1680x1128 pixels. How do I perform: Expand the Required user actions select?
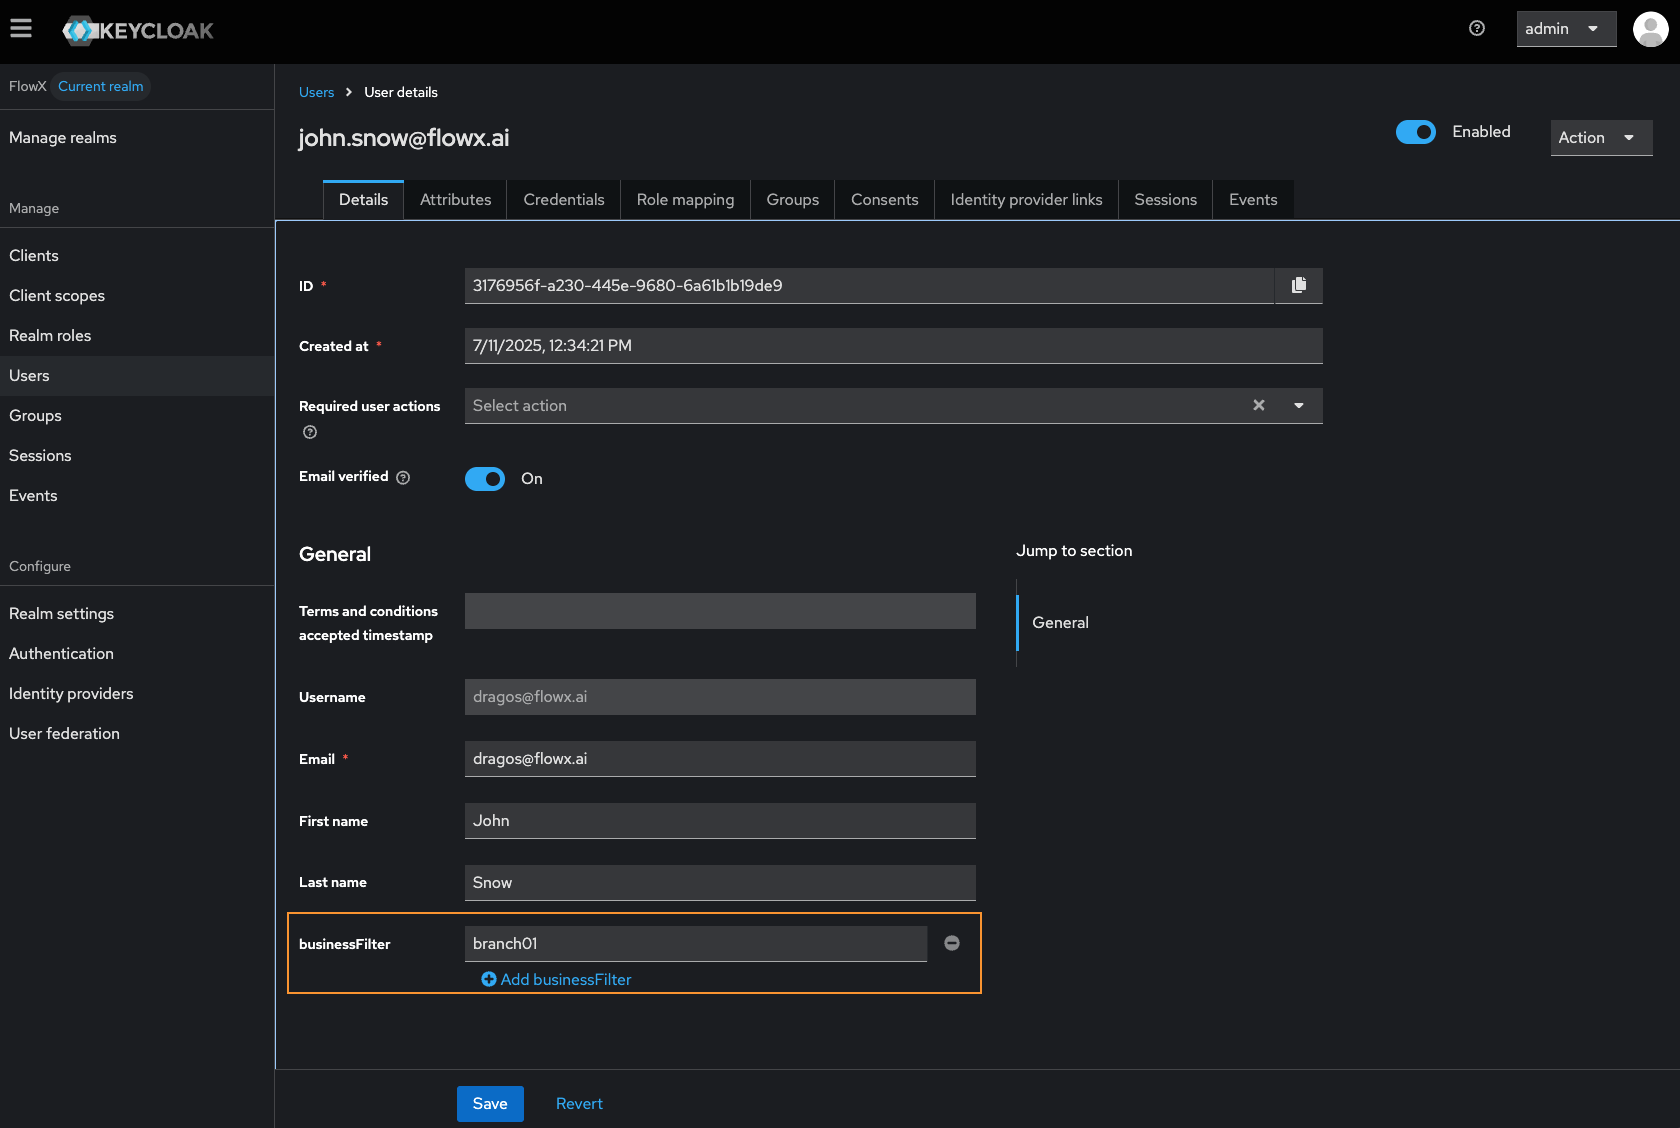coord(1299,406)
